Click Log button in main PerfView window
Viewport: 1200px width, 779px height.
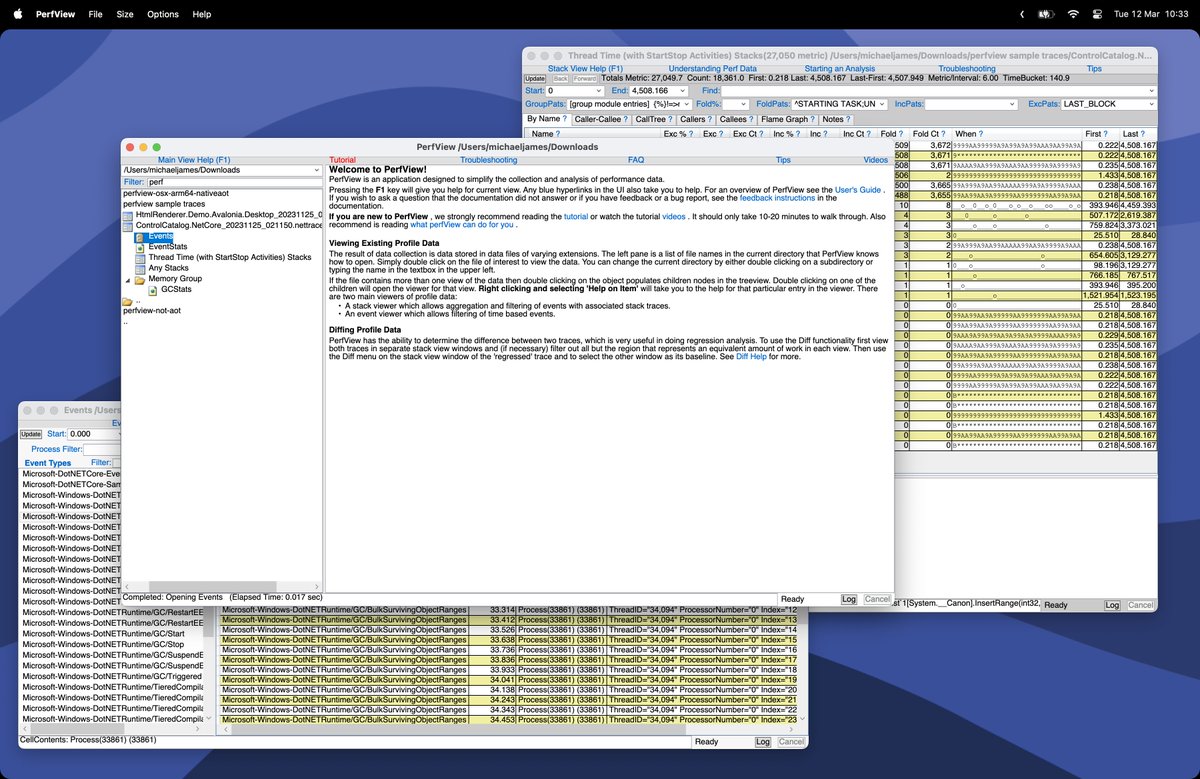pyautogui.click(x=848, y=599)
